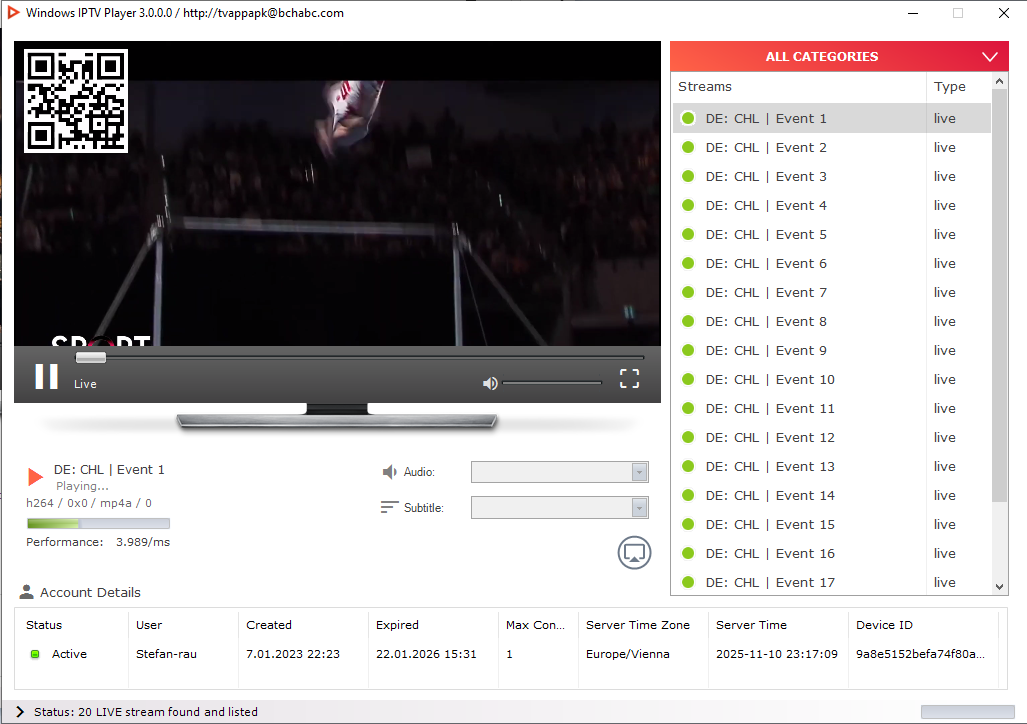The image size is (1027, 724).
Task: Expand the status bar arrow
Action: tap(19, 712)
